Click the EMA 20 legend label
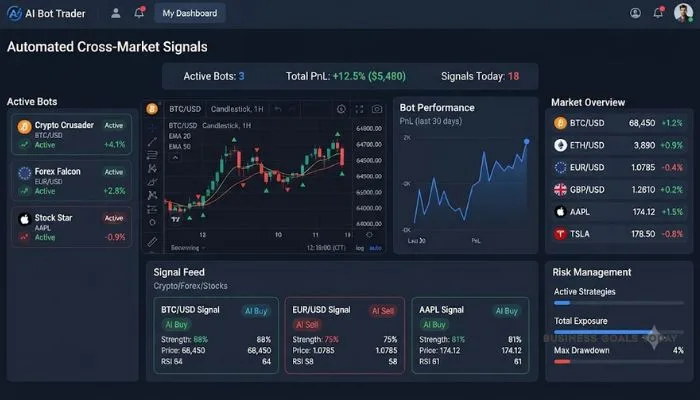Image resolution: width=700 pixels, height=400 pixels. [179, 136]
